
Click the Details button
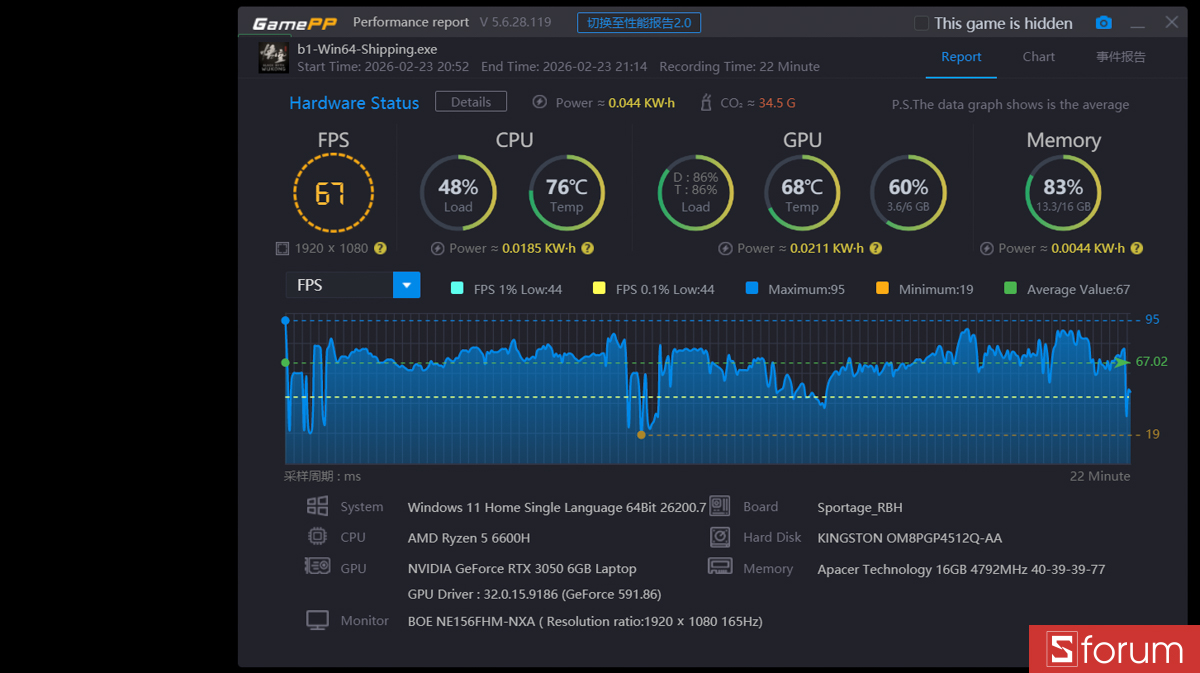pyautogui.click(x=471, y=102)
